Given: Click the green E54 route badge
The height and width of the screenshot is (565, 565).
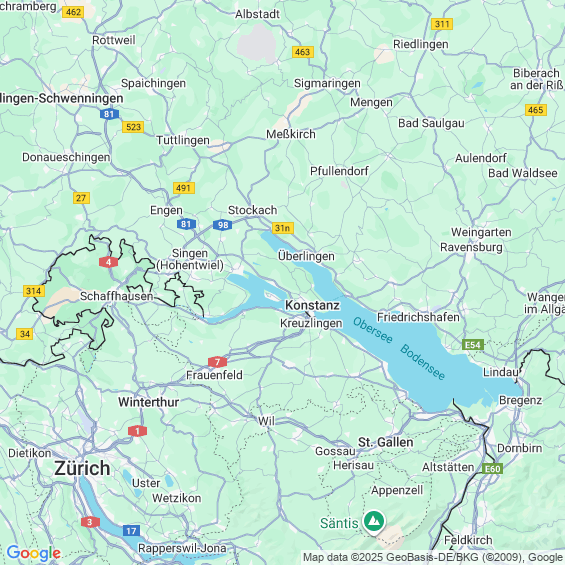Looking at the screenshot, I should 473,345.
